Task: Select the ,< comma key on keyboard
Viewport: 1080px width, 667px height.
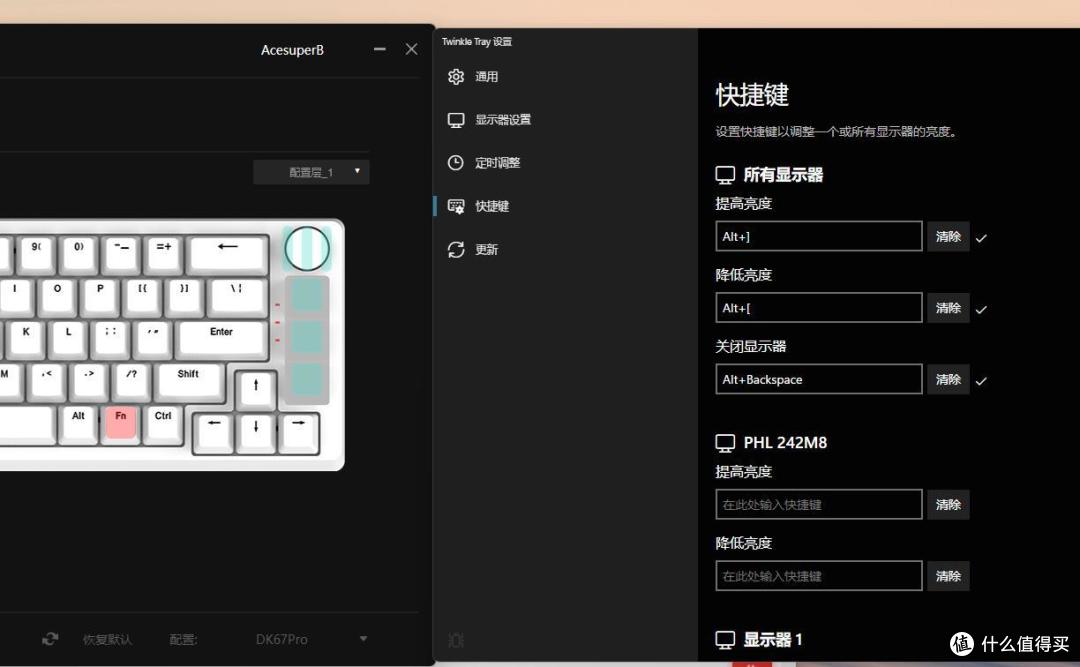Action: click(x=47, y=380)
